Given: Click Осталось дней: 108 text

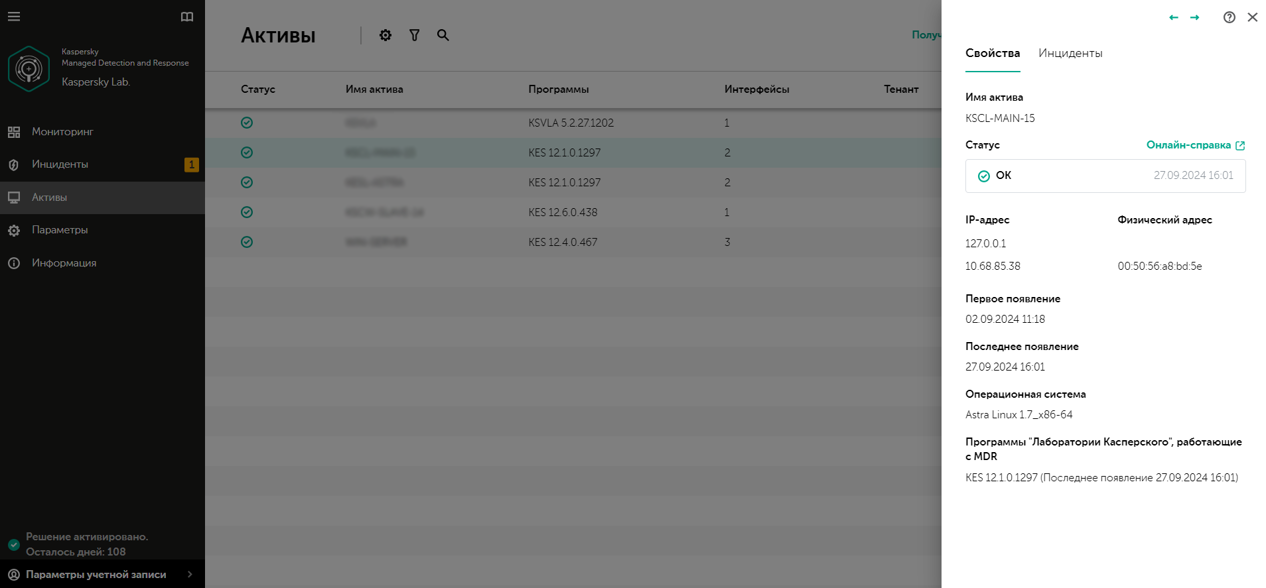Looking at the screenshot, I should [76, 552].
